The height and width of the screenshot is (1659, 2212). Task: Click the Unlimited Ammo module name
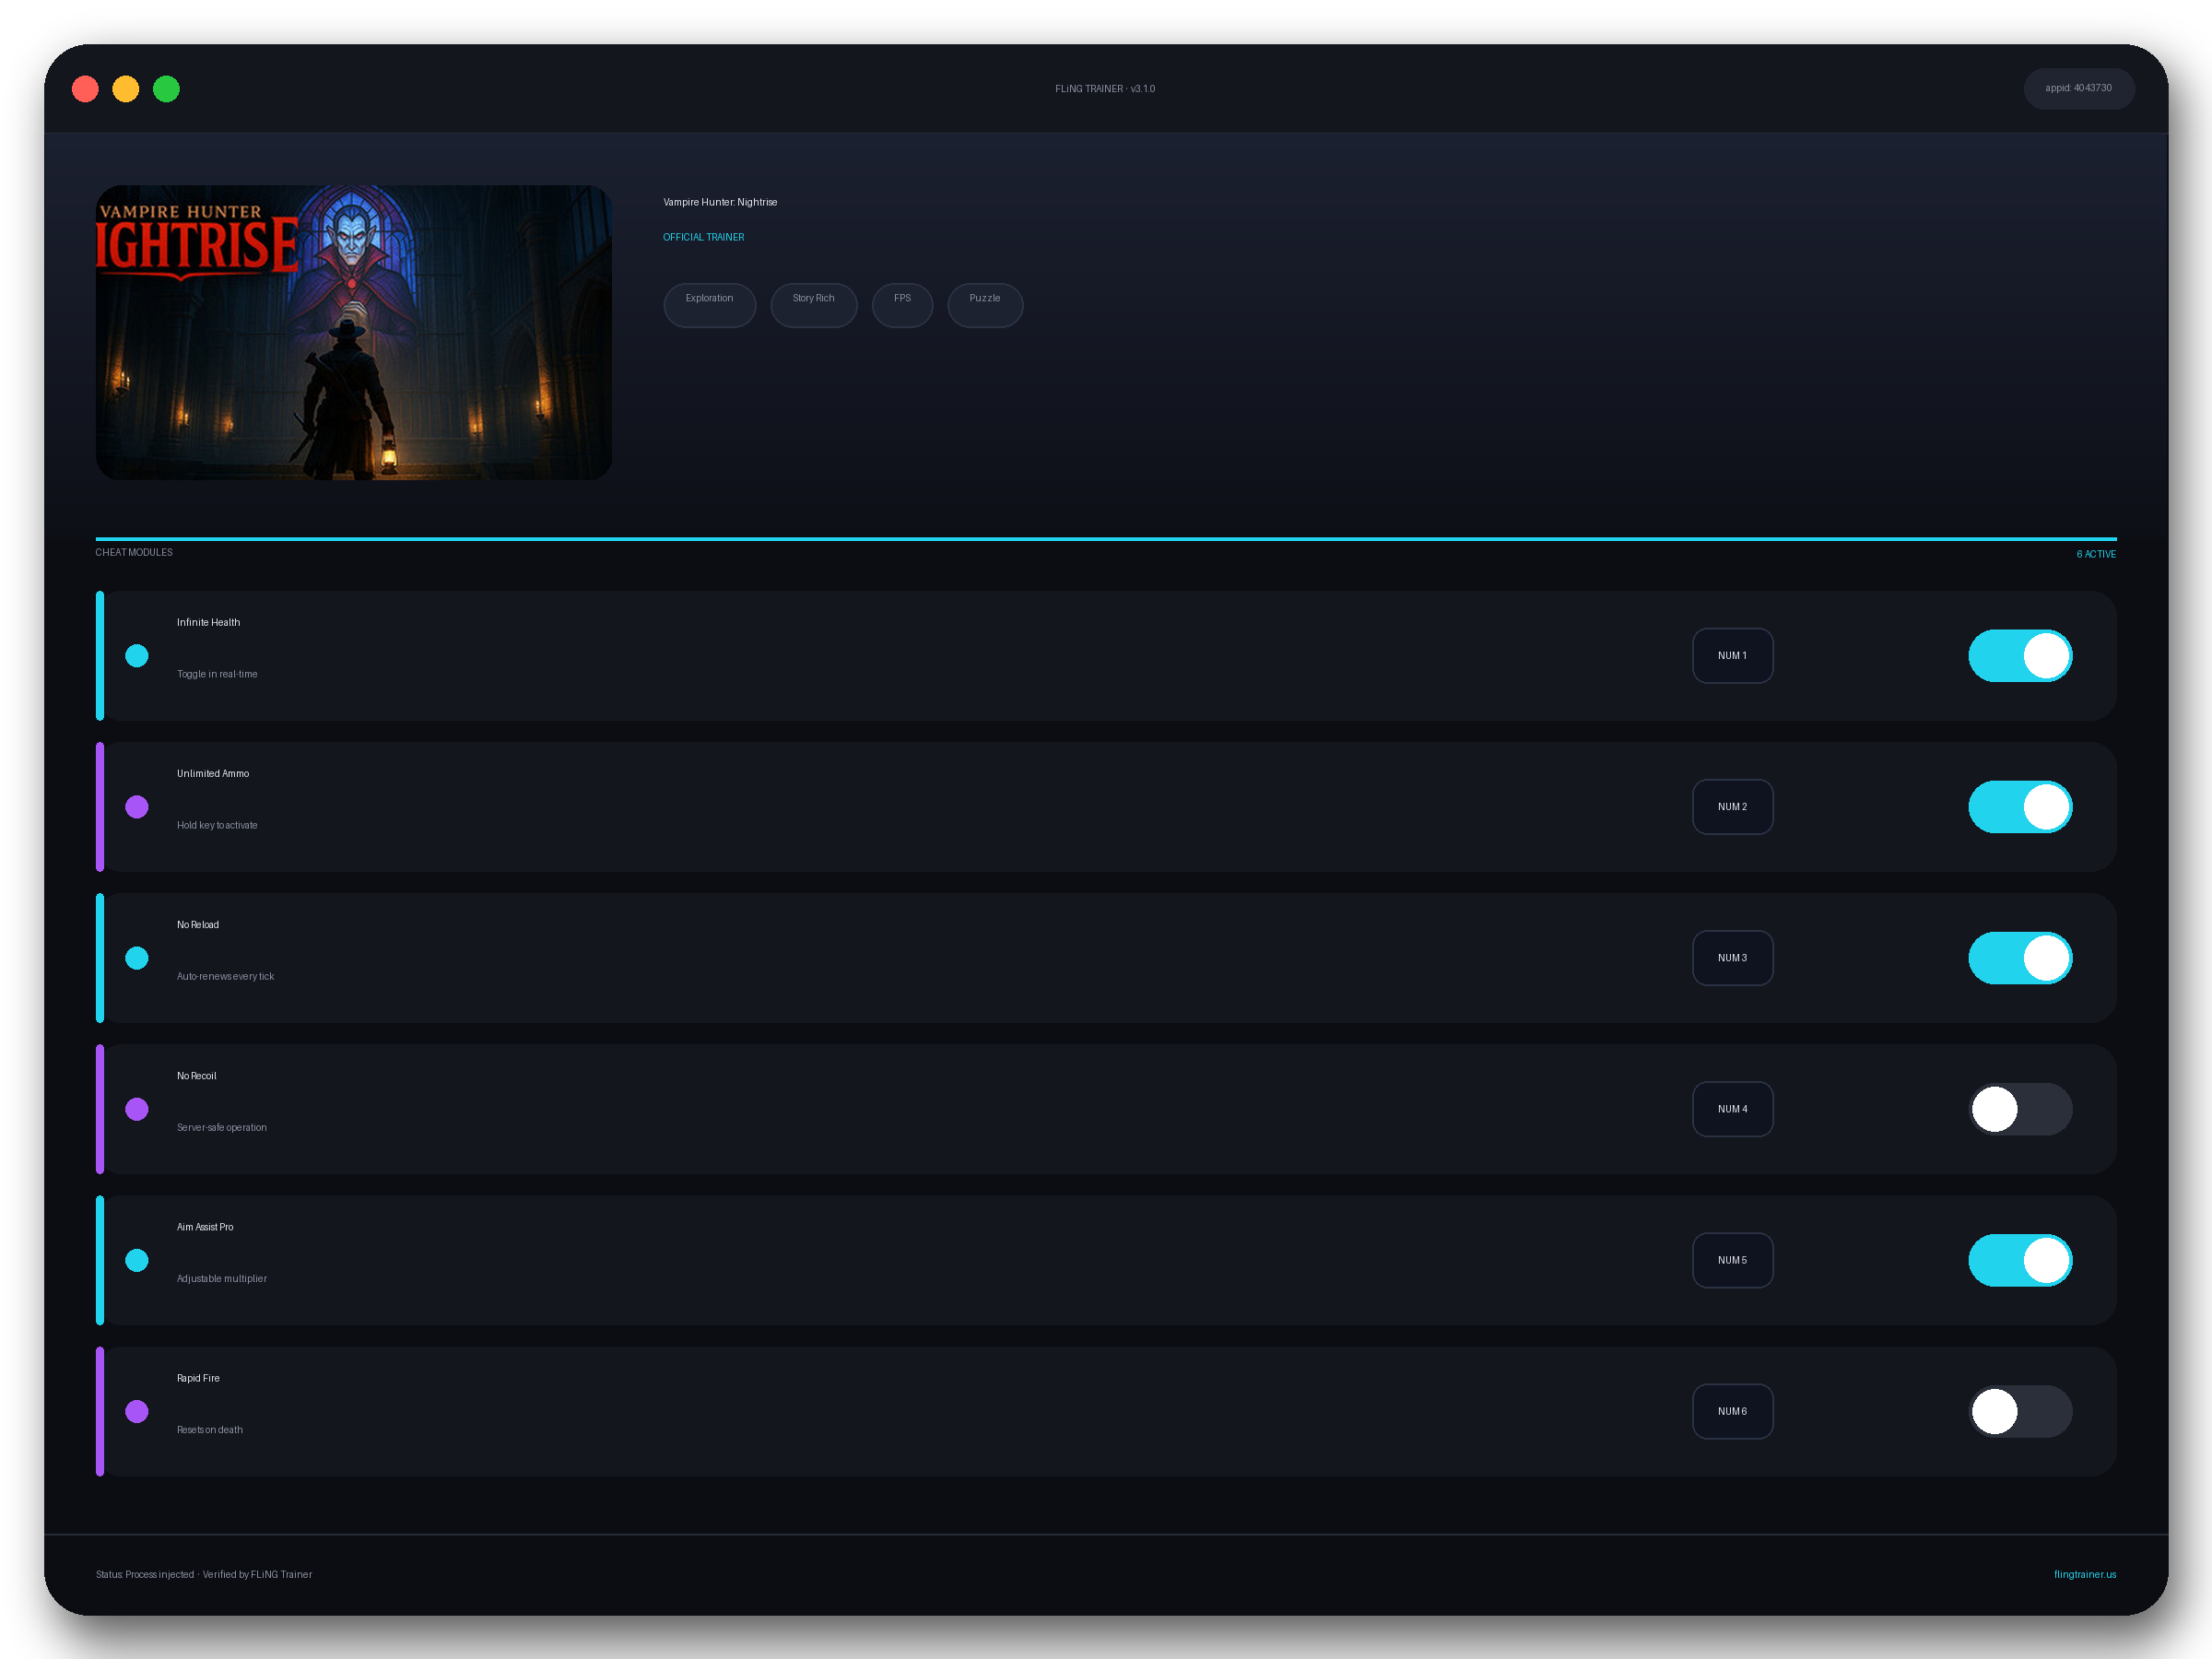213,773
